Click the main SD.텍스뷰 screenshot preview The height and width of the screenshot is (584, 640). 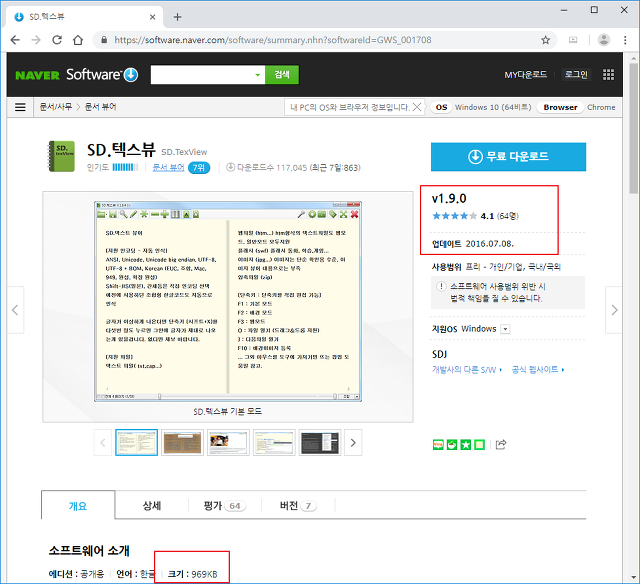coord(228,301)
